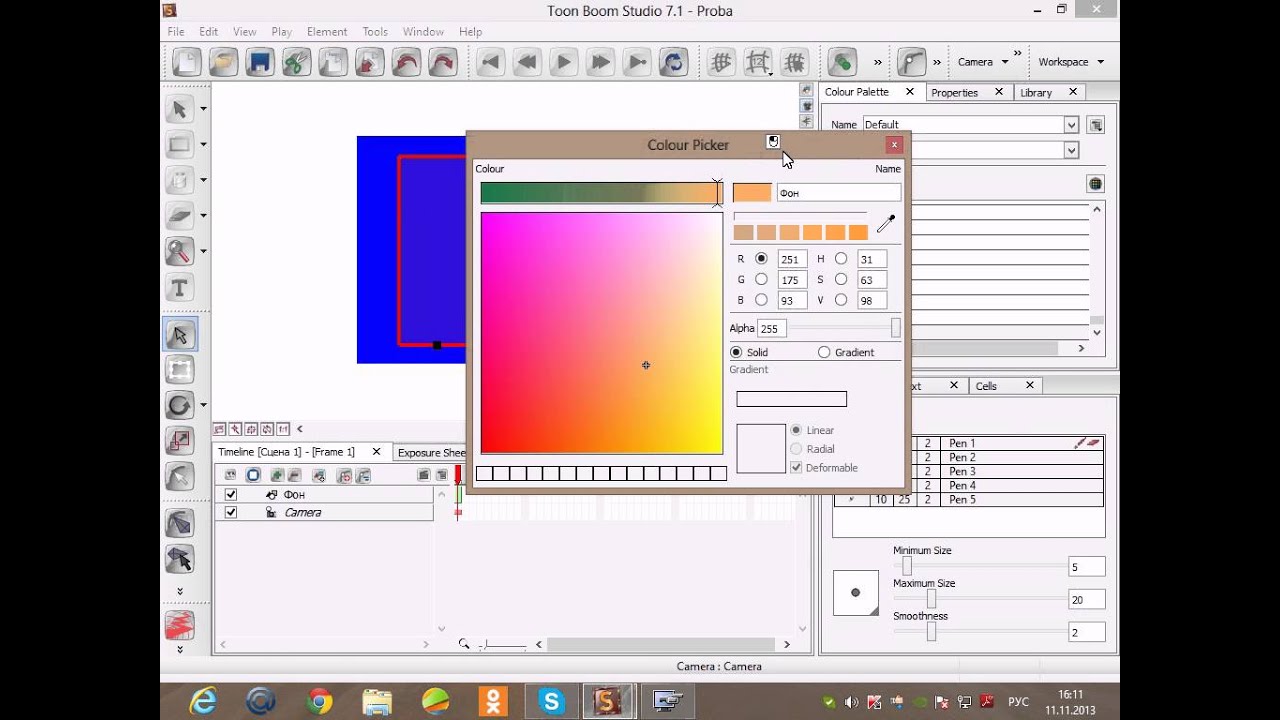Jump to the first frame
The image size is (1280, 720).
490,62
